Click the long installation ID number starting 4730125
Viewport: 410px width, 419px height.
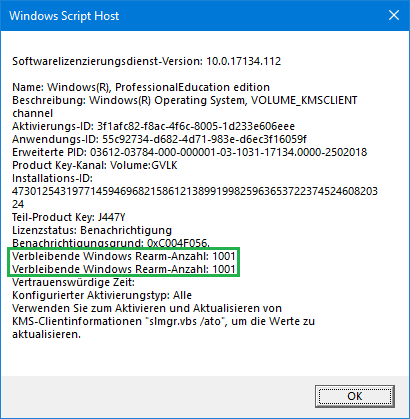click(195, 198)
